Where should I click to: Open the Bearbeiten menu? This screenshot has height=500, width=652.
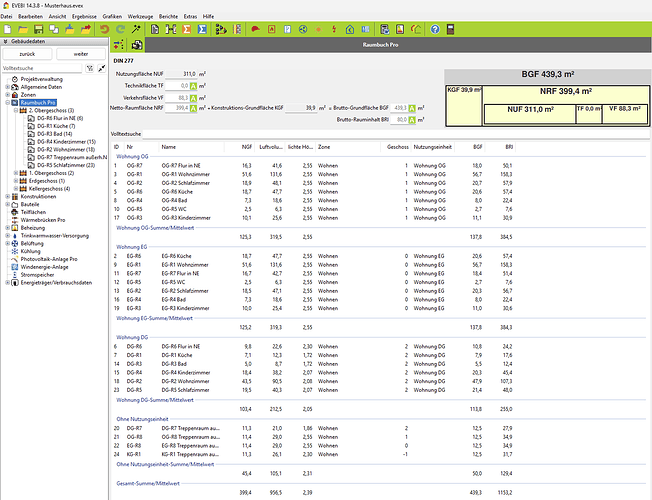(30, 17)
